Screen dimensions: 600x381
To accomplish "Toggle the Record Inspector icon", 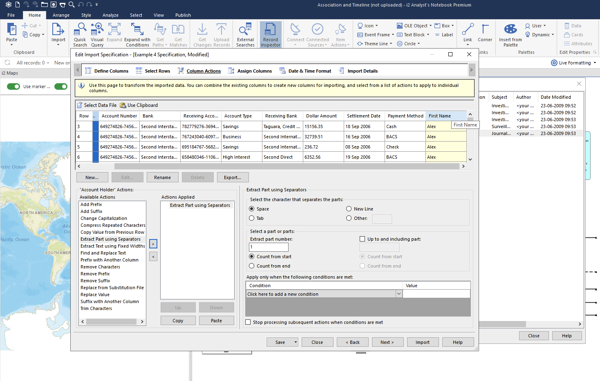I will pos(270,29).
